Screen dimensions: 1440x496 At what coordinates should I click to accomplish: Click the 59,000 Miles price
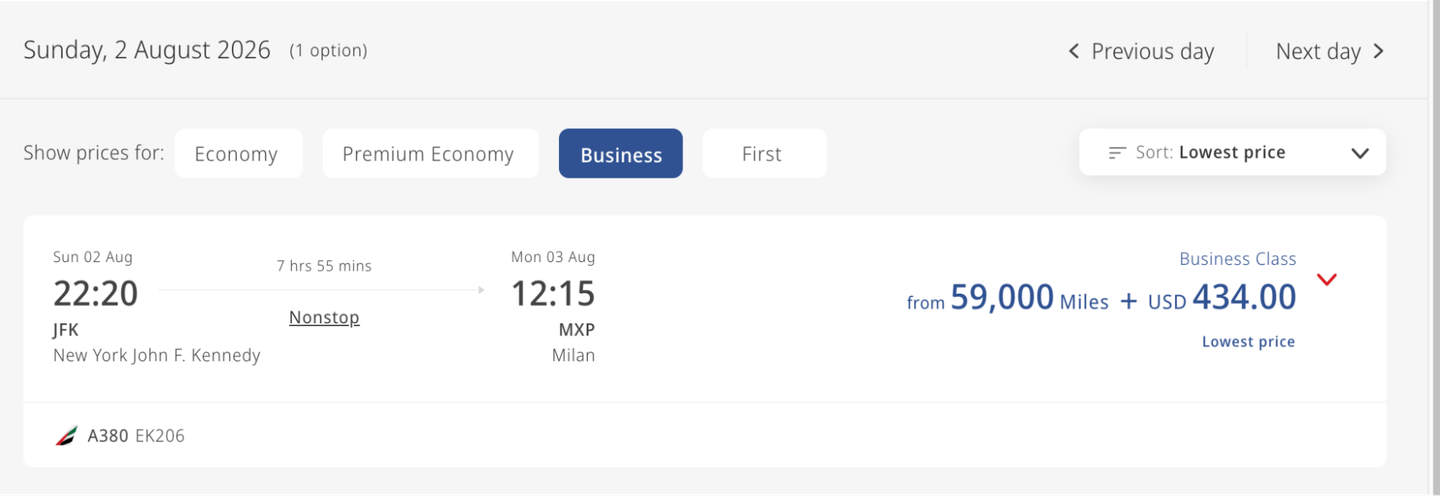(x=1029, y=297)
